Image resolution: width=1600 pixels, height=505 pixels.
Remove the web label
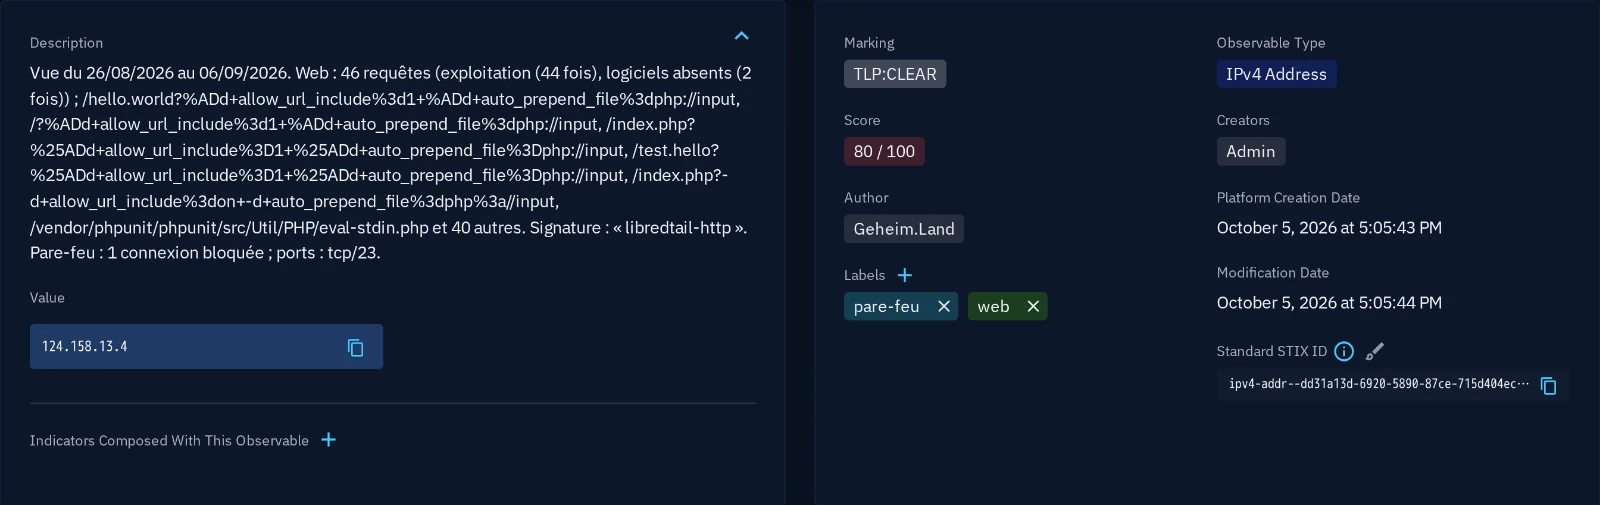pyautogui.click(x=1033, y=306)
